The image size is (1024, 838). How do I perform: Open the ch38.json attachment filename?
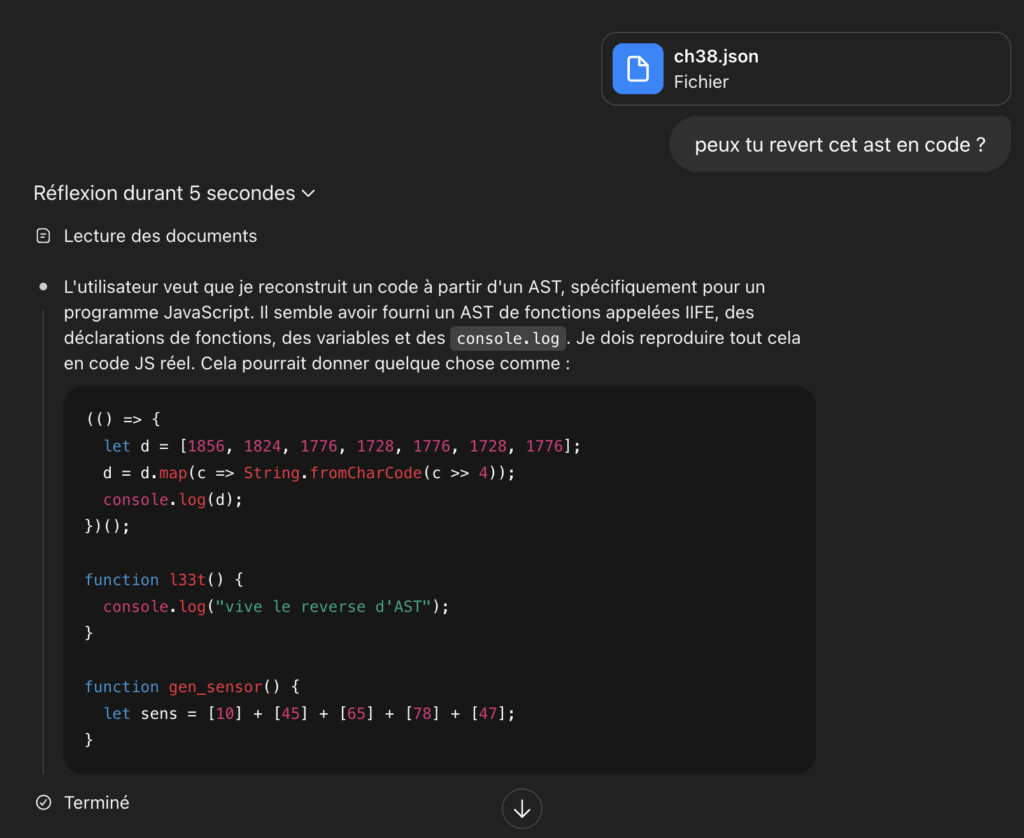716,57
